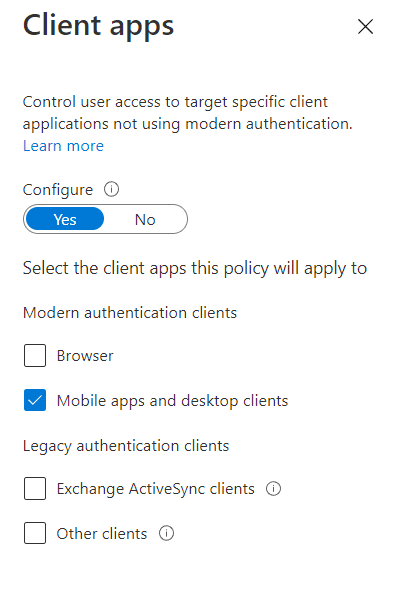Click the Client apps panel title

pyautogui.click(x=98, y=26)
